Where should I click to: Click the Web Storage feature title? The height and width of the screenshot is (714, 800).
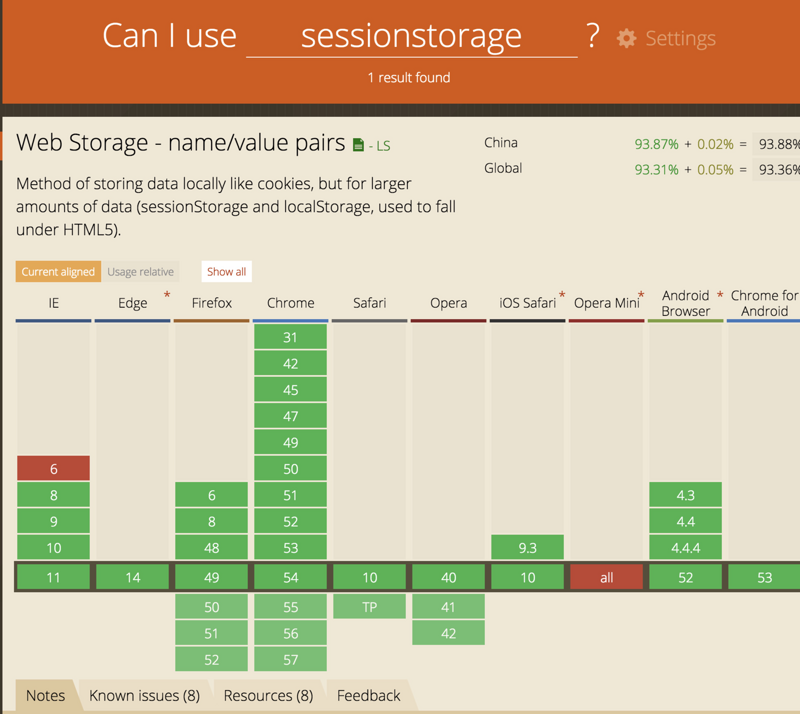click(181, 142)
